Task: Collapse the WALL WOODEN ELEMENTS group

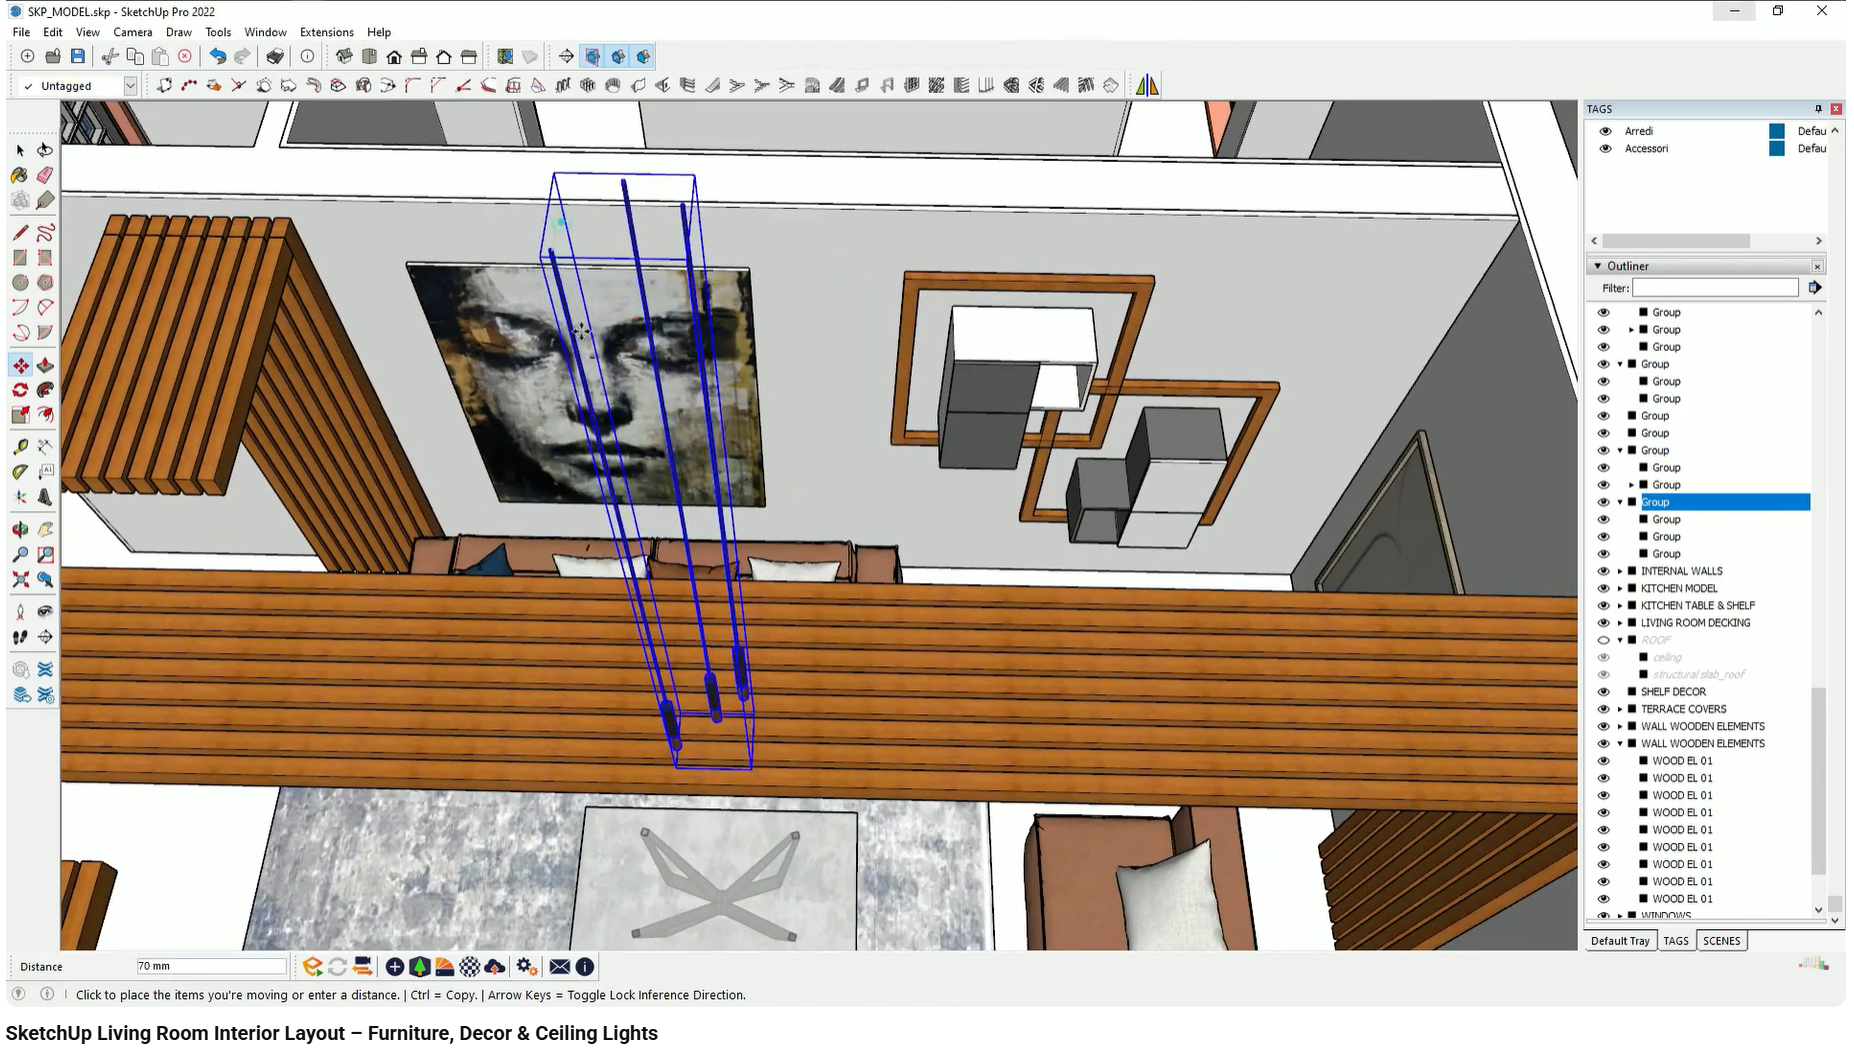Action: pos(1620,743)
